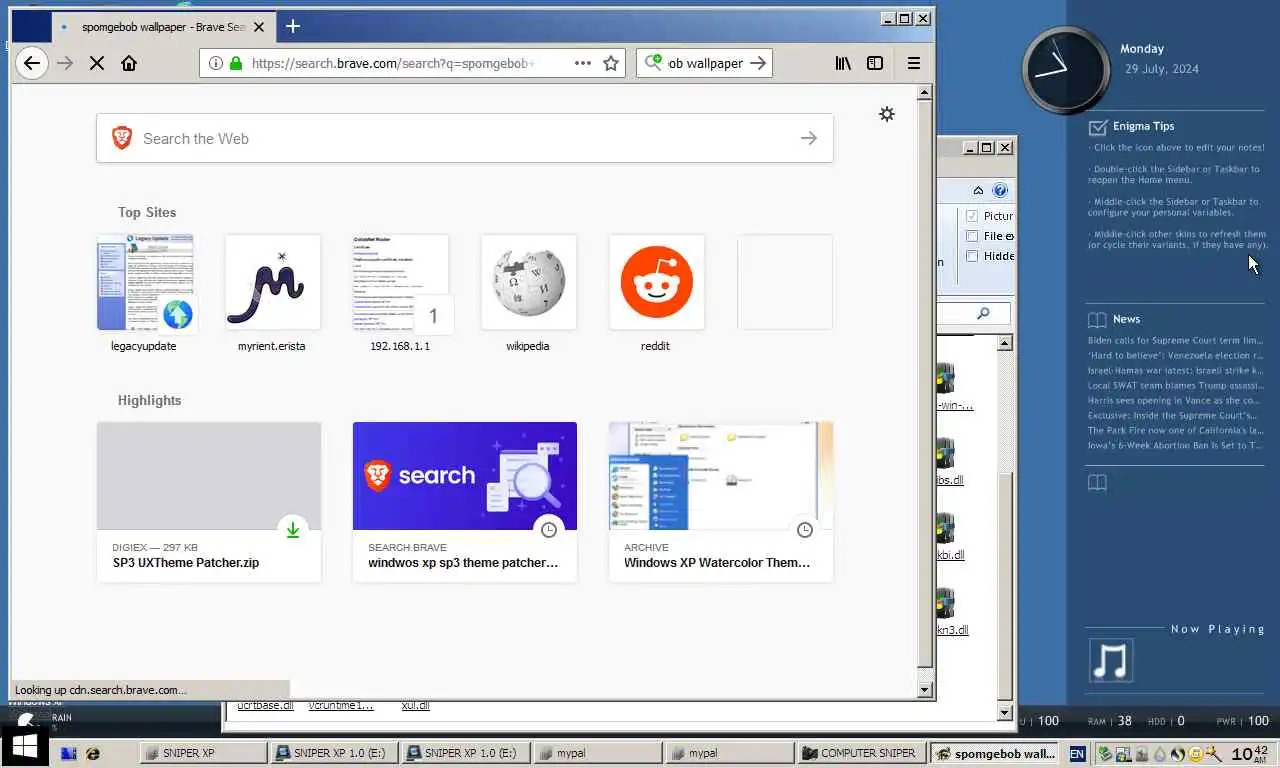Toggle the browser sidebar icon
This screenshot has width=1280, height=768.
click(x=875, y=63)
